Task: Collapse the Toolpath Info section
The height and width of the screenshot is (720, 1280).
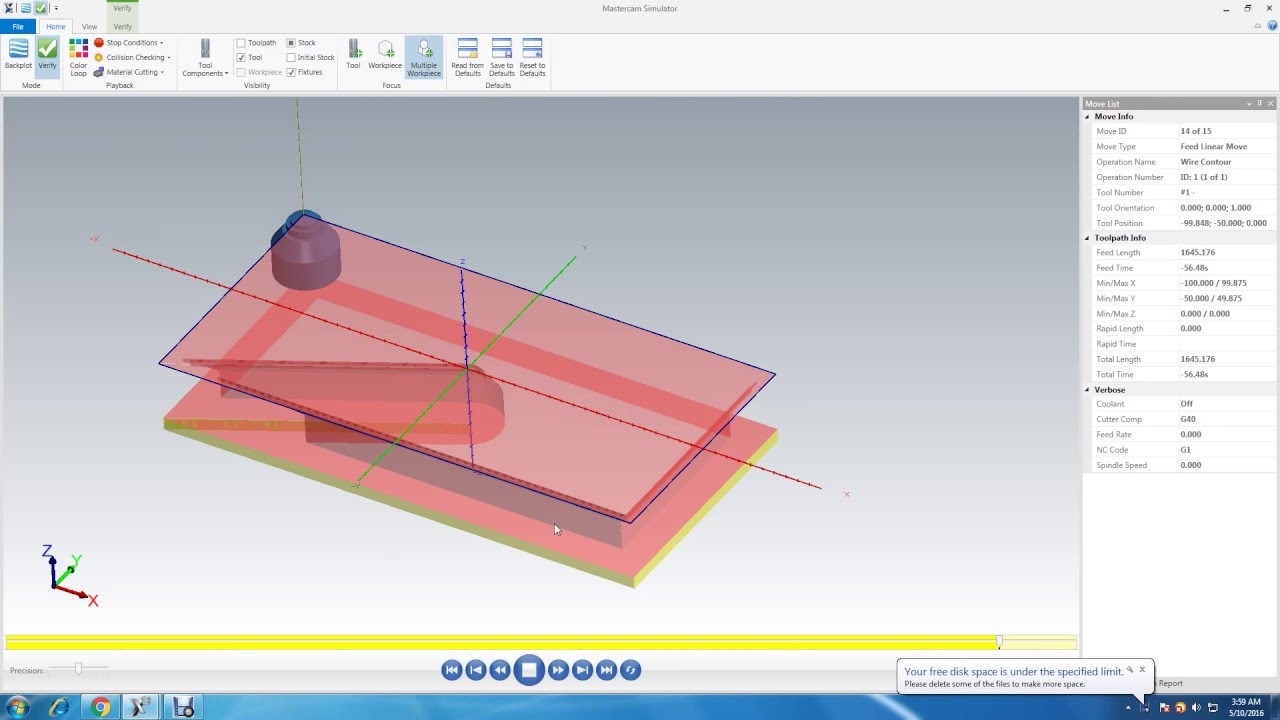Action: point(1088,238)
